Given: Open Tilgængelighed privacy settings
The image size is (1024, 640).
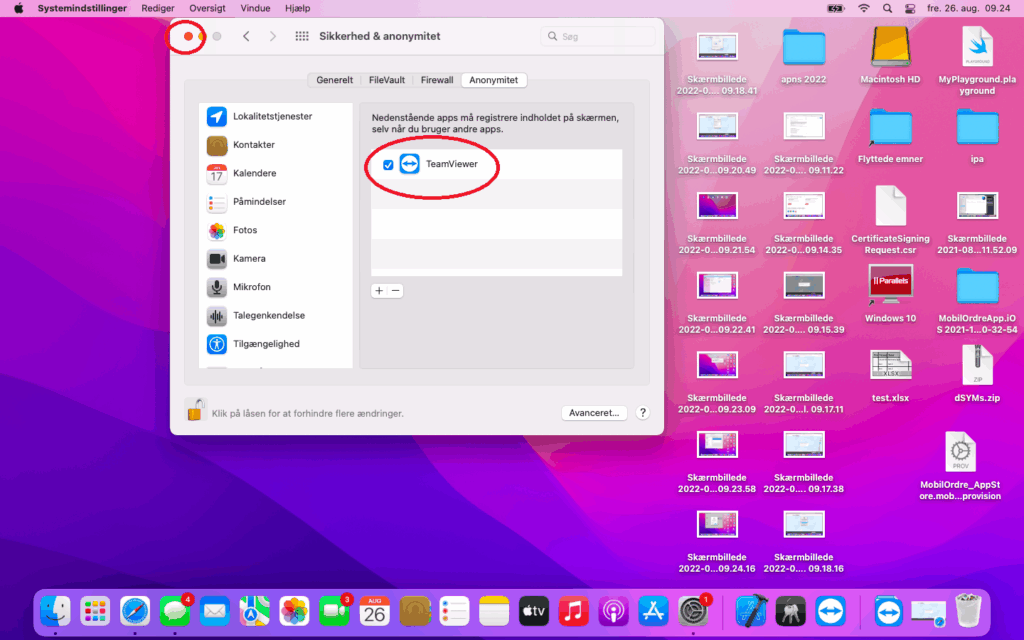Looking at the screenshot, I should [x=265, y=344].
